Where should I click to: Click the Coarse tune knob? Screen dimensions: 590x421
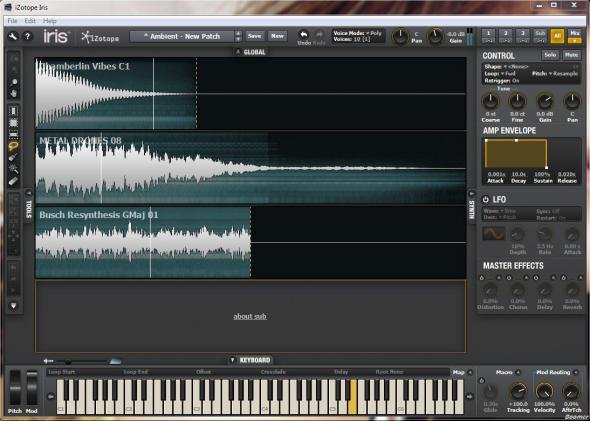pos(490,101)
